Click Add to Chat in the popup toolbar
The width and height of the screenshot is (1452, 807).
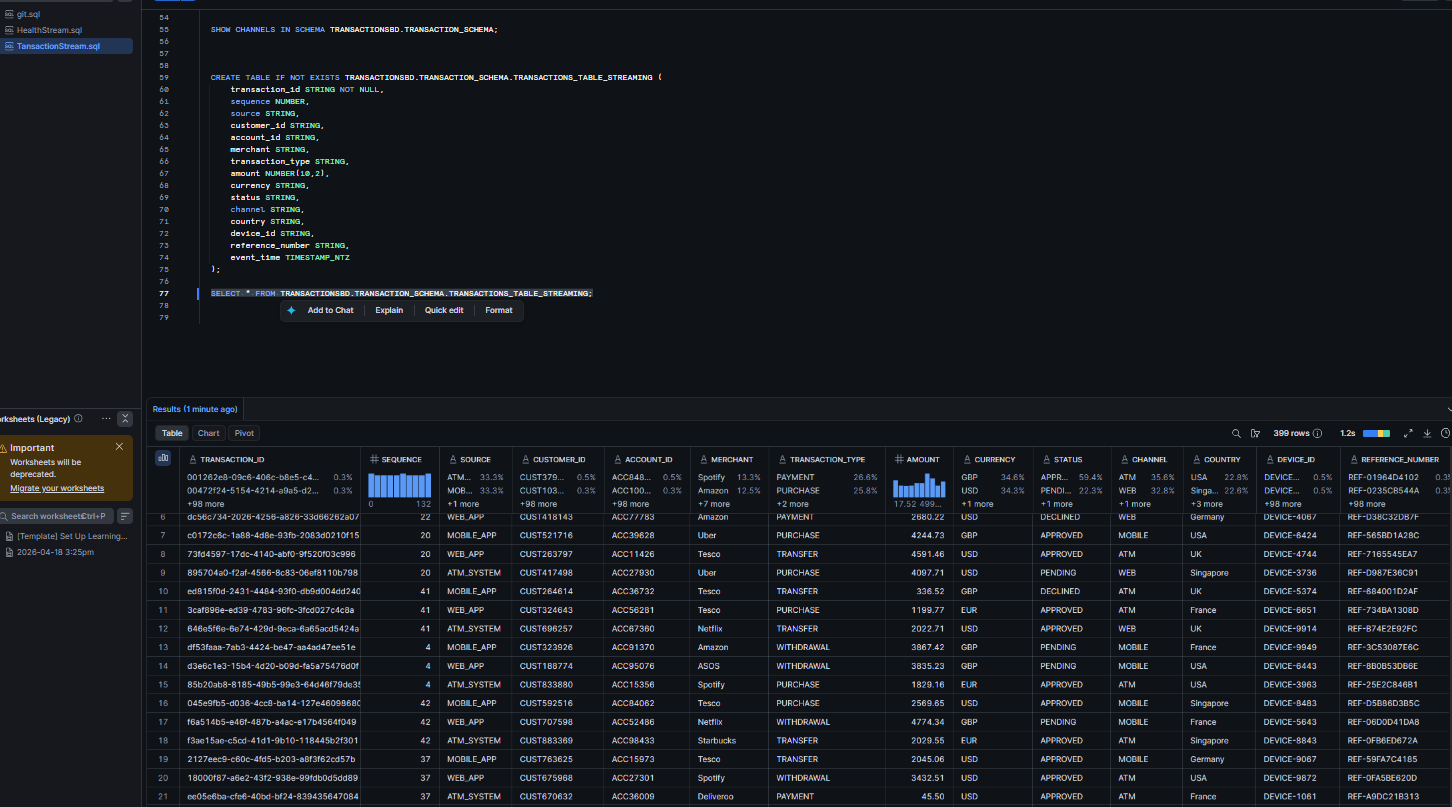330,311
